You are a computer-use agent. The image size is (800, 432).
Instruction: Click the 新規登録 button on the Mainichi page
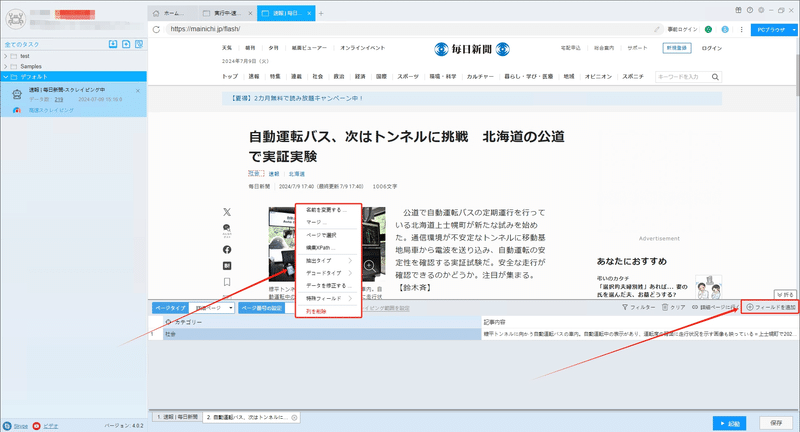pyautogui.click(x=677, y=48)
